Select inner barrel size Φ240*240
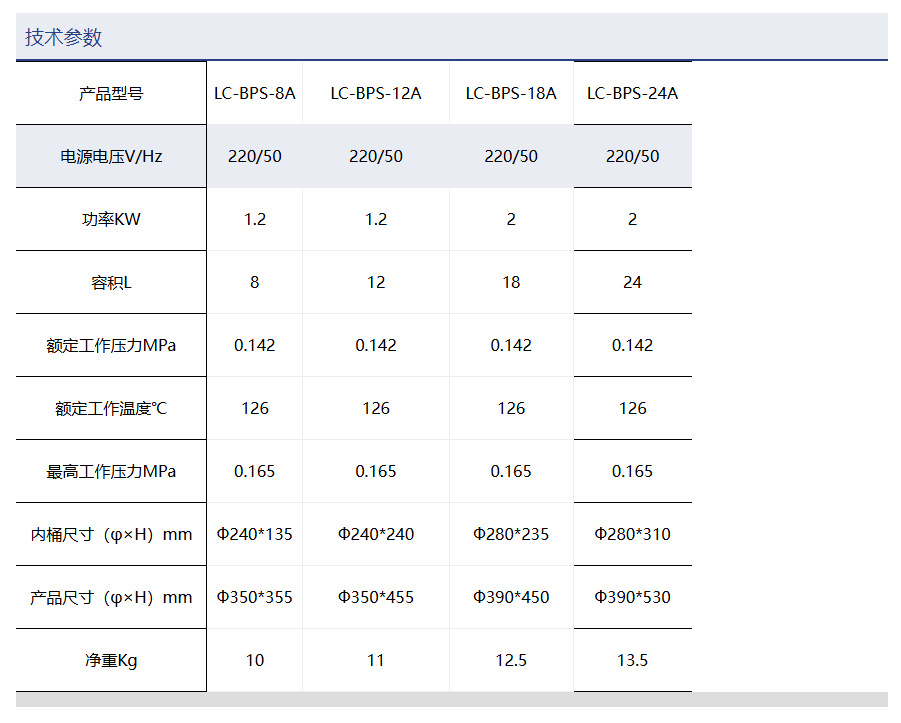 pyautogui.click(x=376, y=534)
